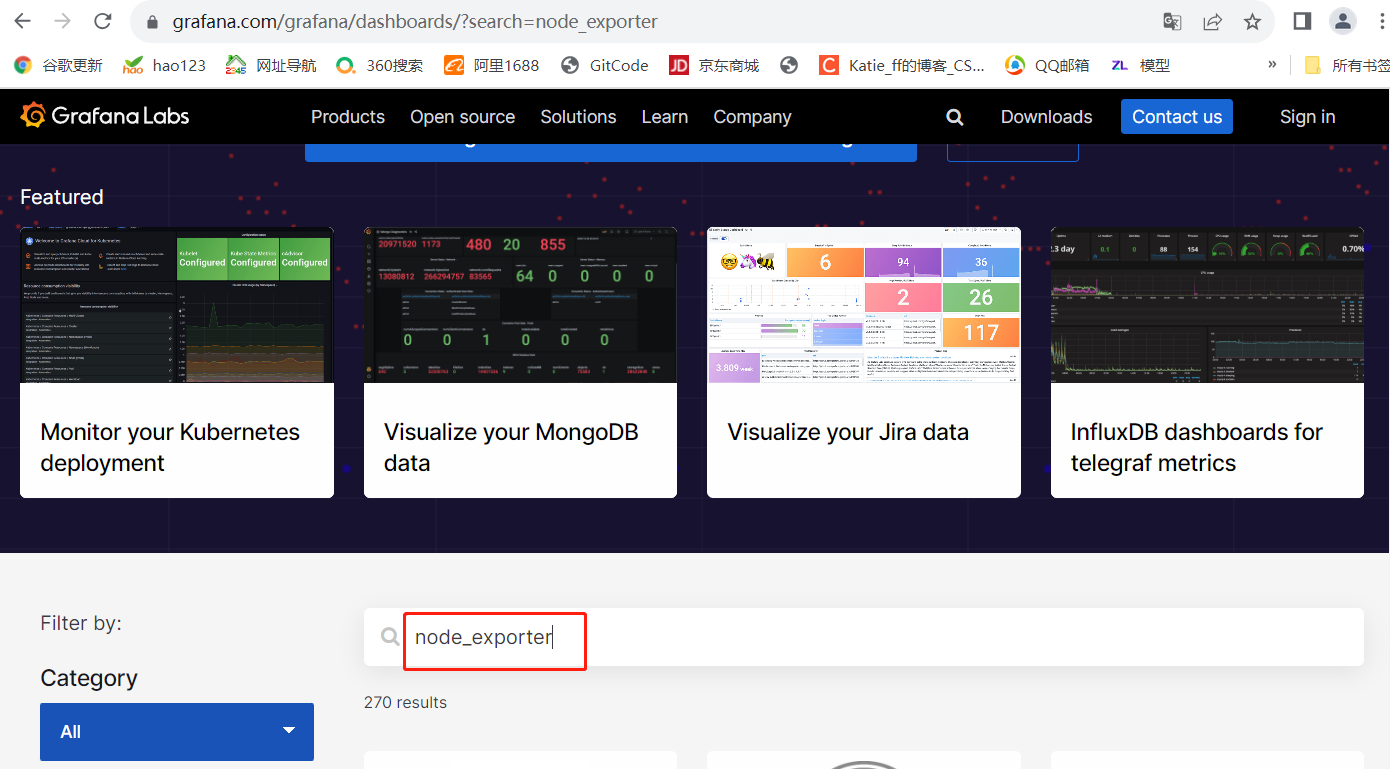This screenshot has width=1390, height=769.
Task: Click the share page icon
Action: (x=1212, y=21)
